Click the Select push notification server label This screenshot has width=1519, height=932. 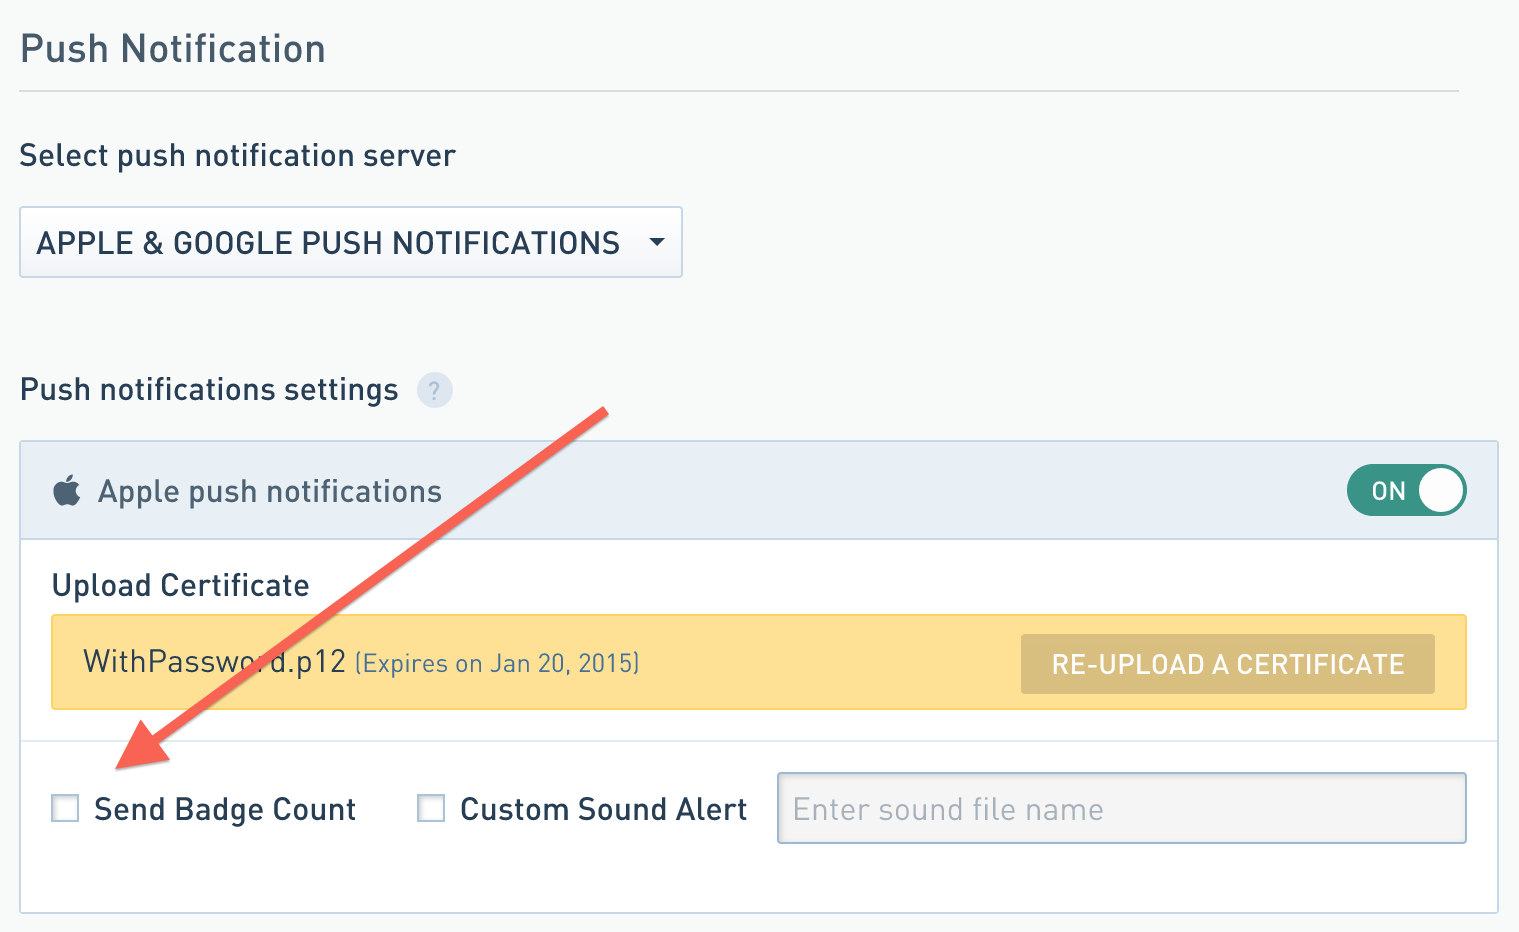pyautogui.click(x=237, y=156)
